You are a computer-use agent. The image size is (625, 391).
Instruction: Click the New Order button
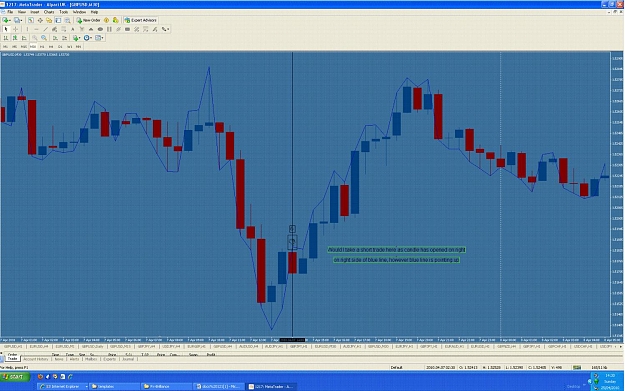click(x=88, y=20)
